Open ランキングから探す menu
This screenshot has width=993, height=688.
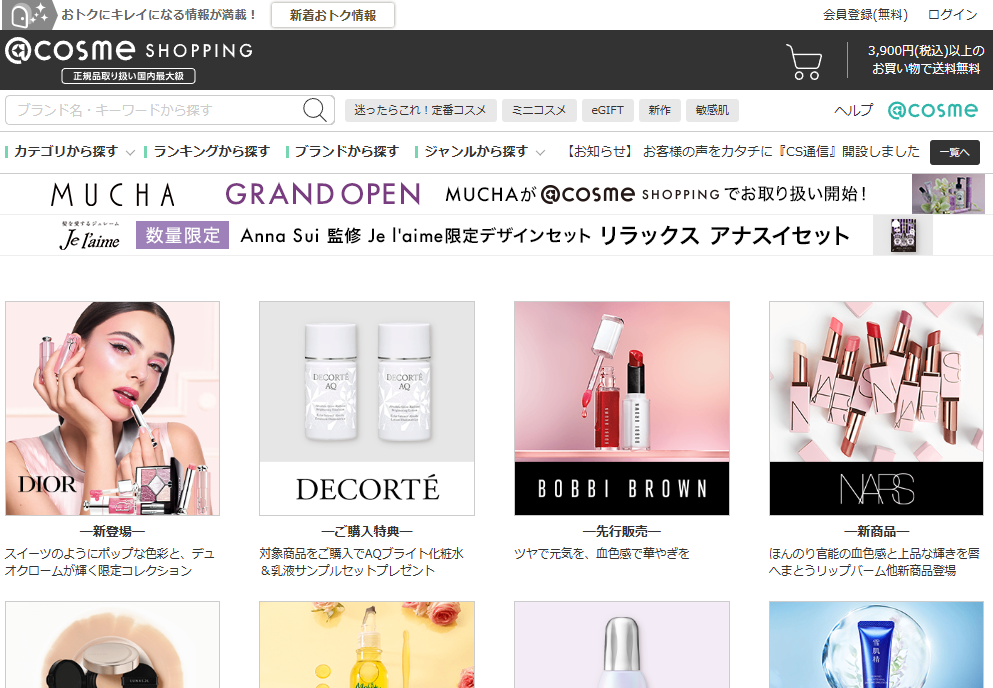coord(211,152)
